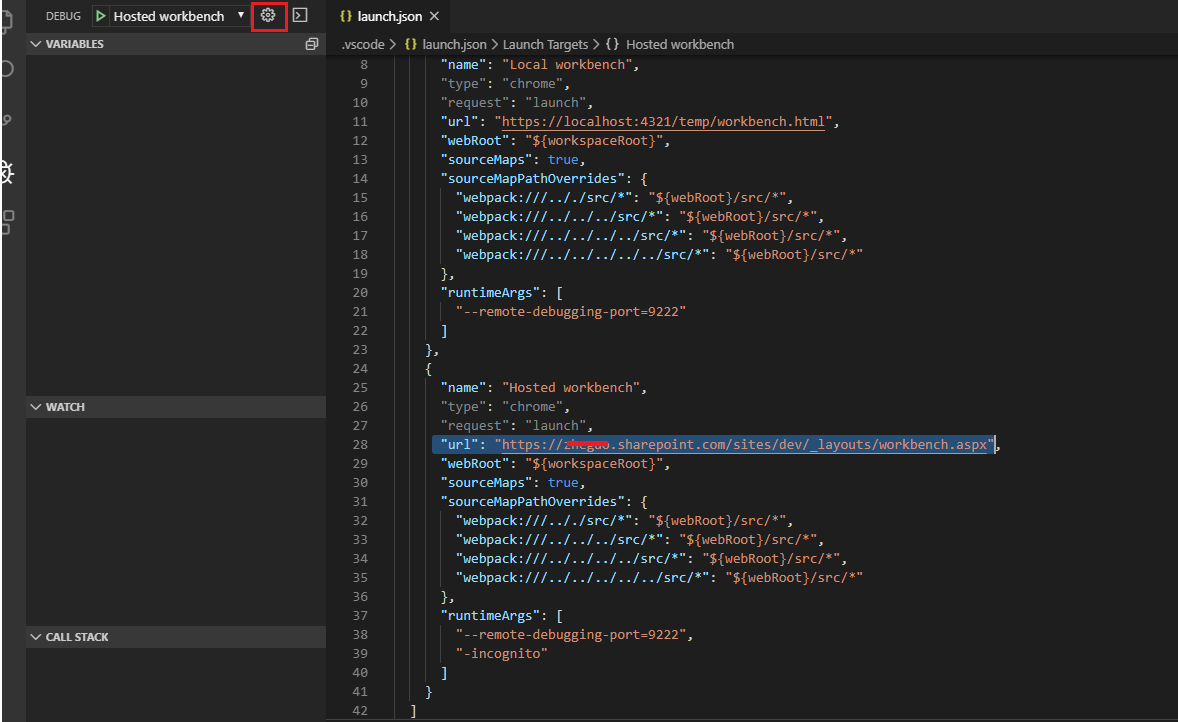1178x722 pixels.
Task: Collapse the WATCH section
Action: [x=176, y=406]
